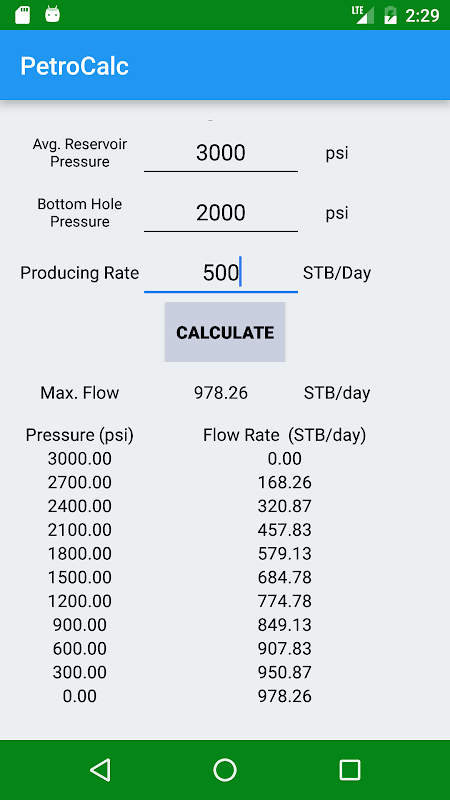Focus the Bottom Hole Pressure field
Viewport: 450px width, 800px height.
[221, 213]
